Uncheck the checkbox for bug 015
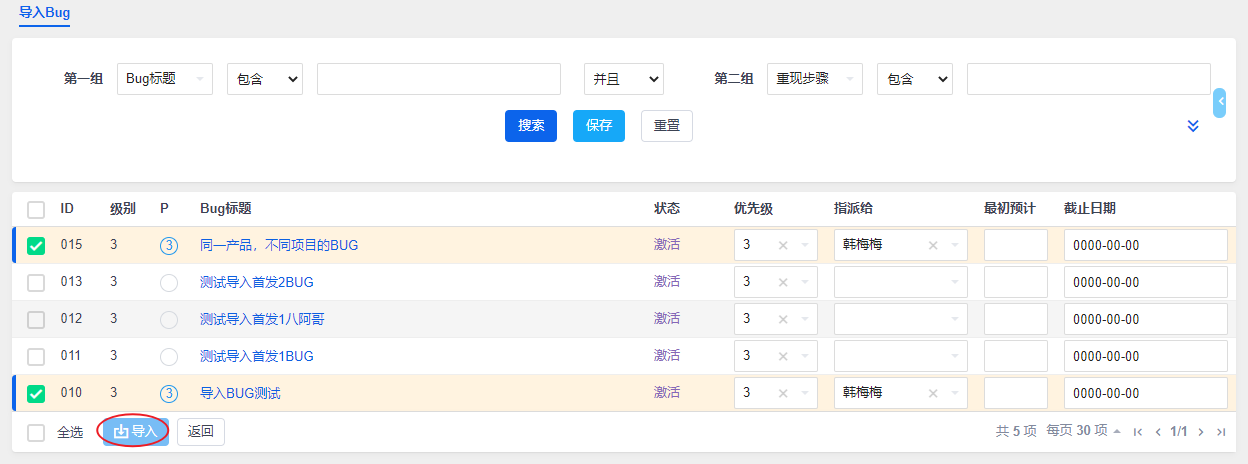Viewport: 1248px width, 464px height. [36, 246]
